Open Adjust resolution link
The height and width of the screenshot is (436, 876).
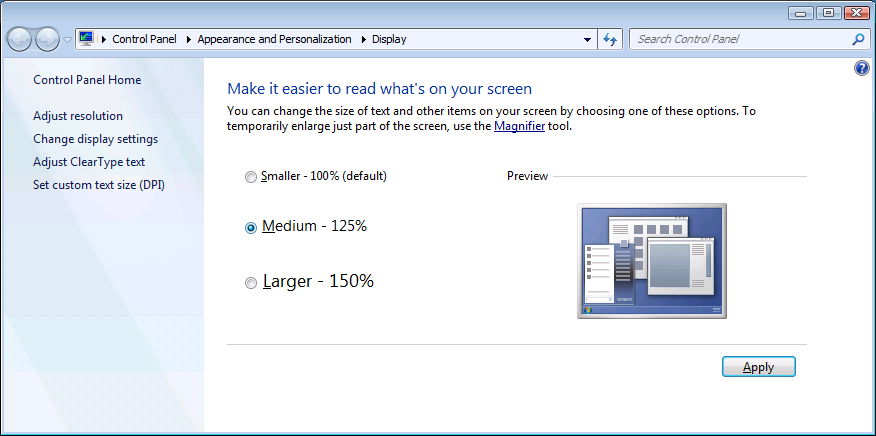pos(78,116)
